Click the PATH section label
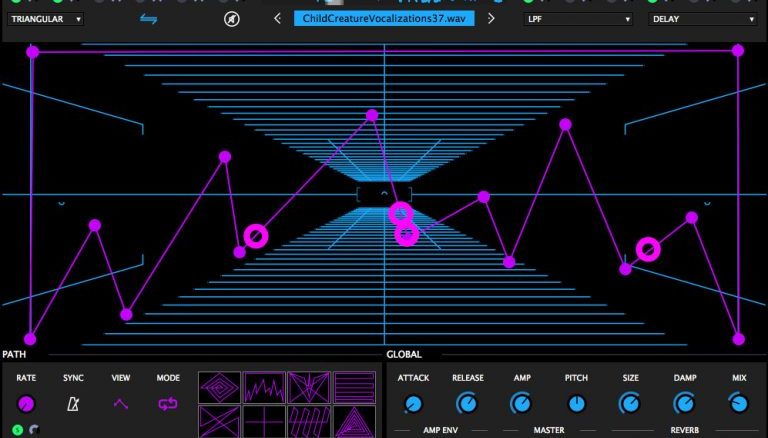768x438 pixels. tap(14, 354)
